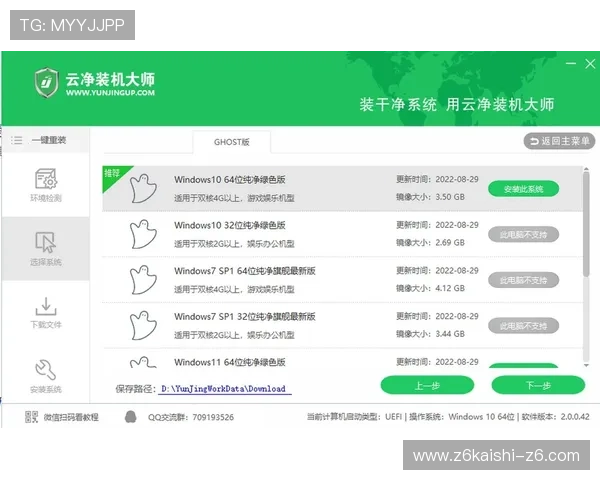Click the QQ交流群: 709193526 text

191,417
